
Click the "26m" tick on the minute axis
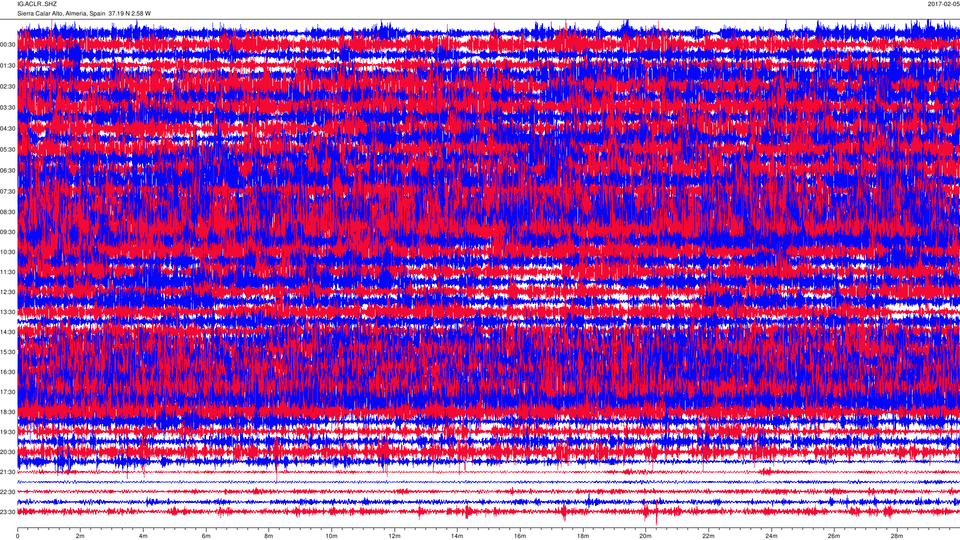coord(833,536)
